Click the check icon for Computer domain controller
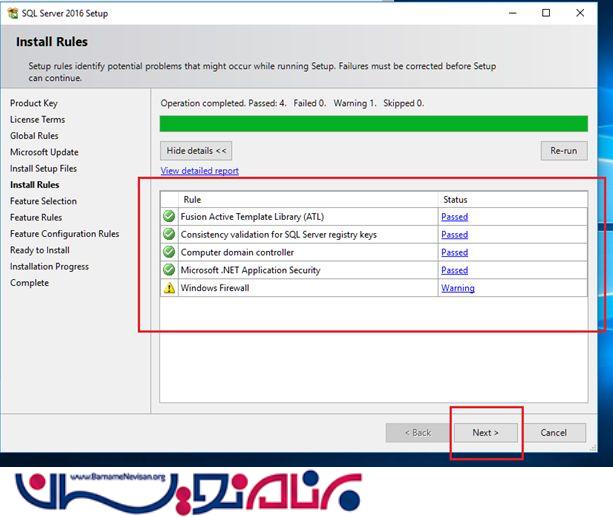The image size is (613, 517). (168, 252)
